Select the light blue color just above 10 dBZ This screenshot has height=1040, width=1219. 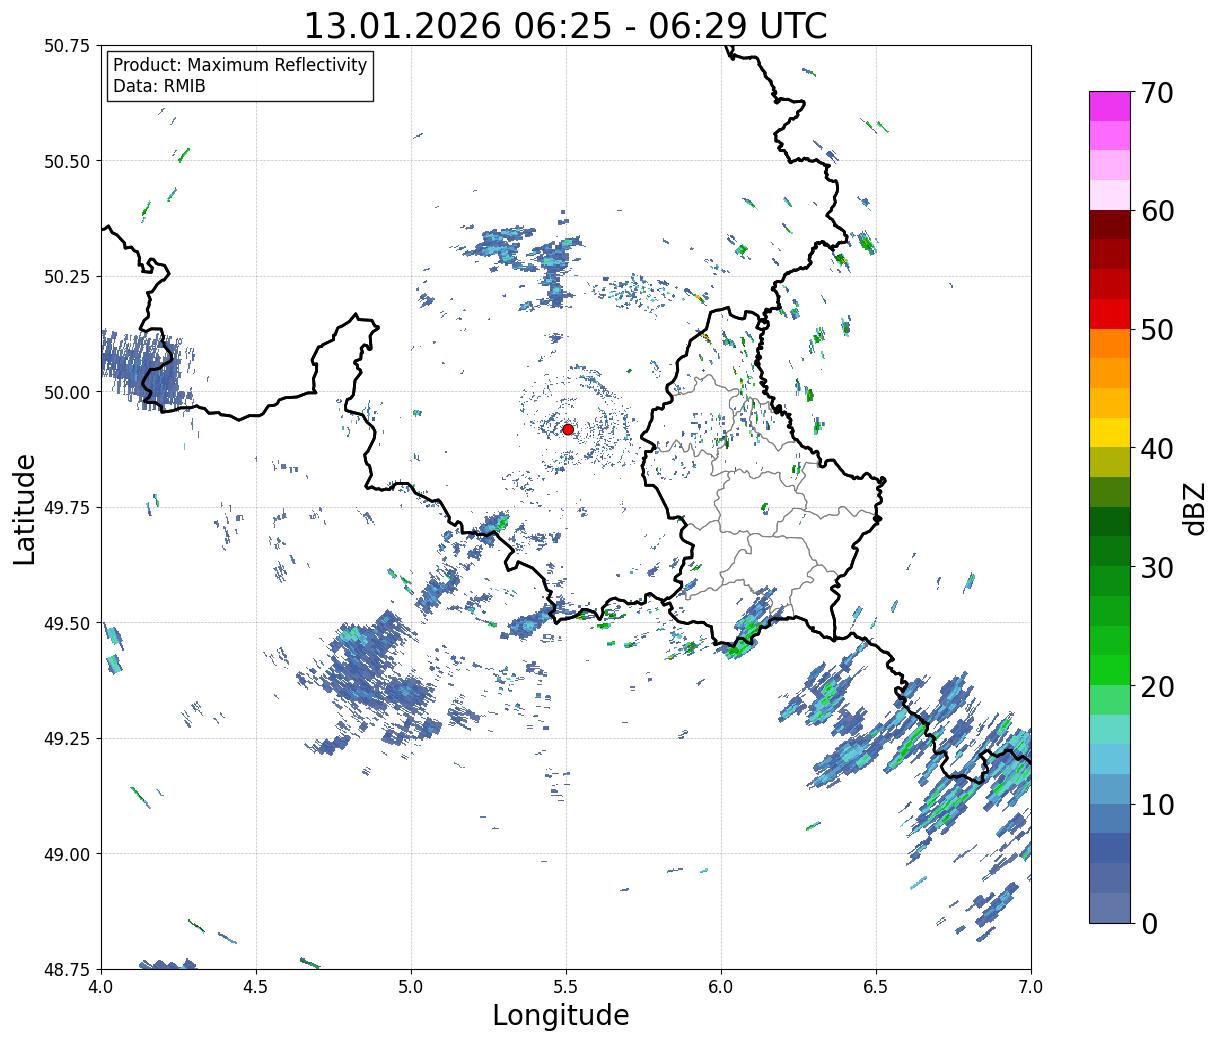(1110, 788)
